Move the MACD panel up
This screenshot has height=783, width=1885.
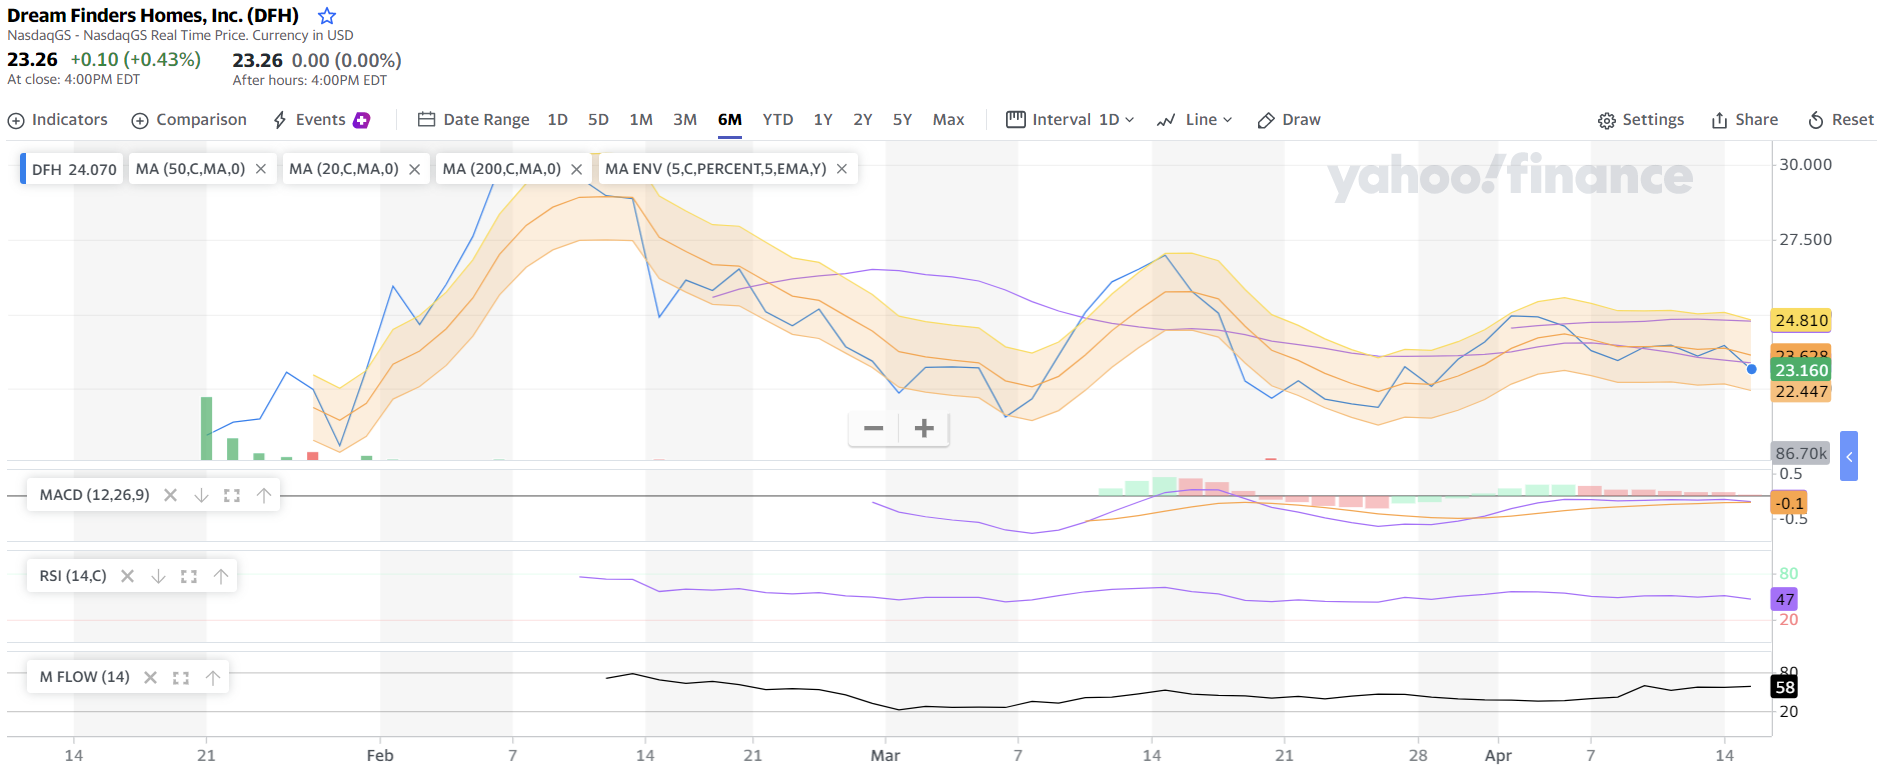(264, 495)
